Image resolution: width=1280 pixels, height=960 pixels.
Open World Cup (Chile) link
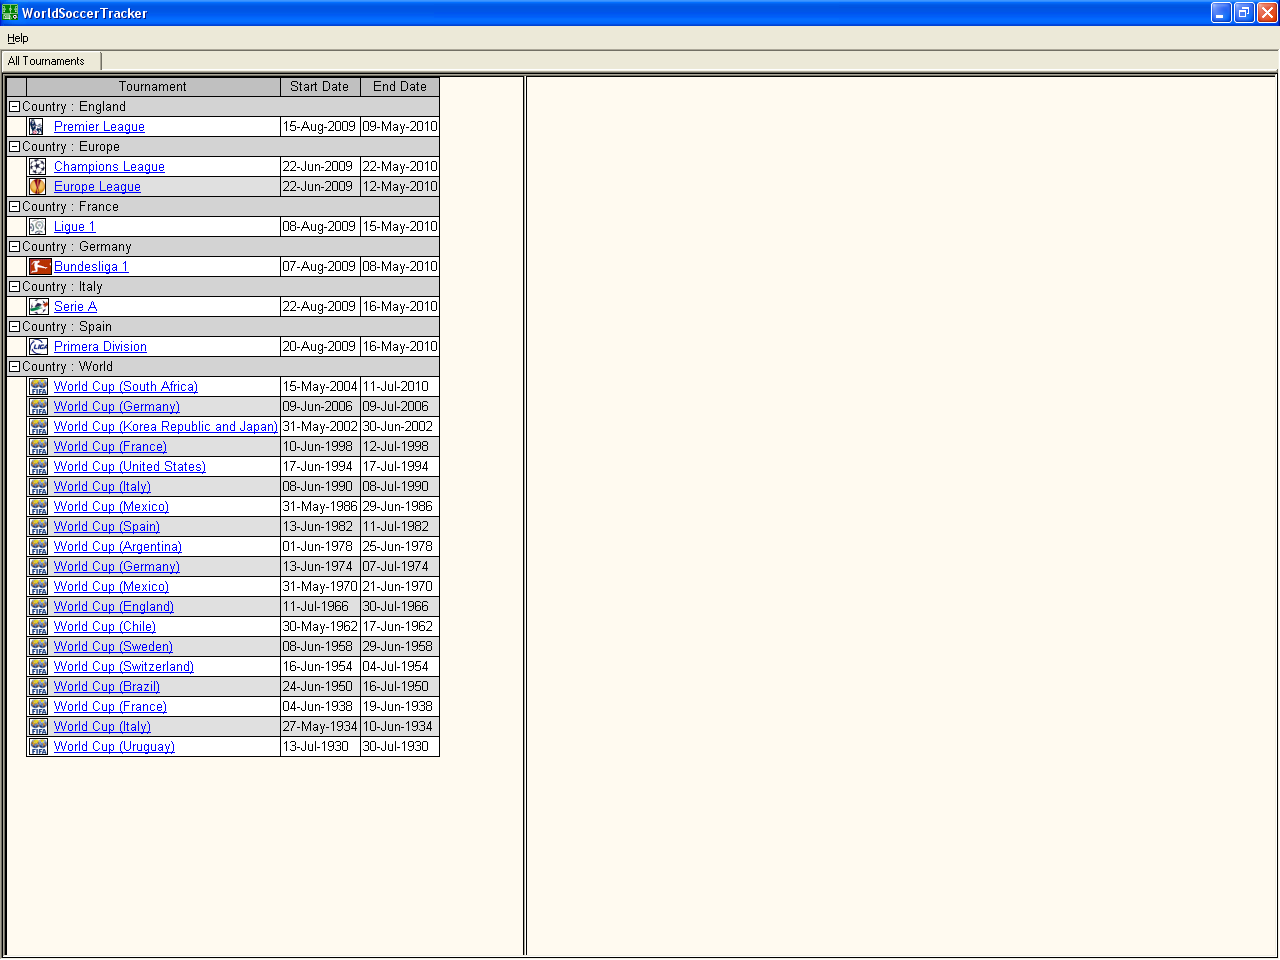[105, 627]
